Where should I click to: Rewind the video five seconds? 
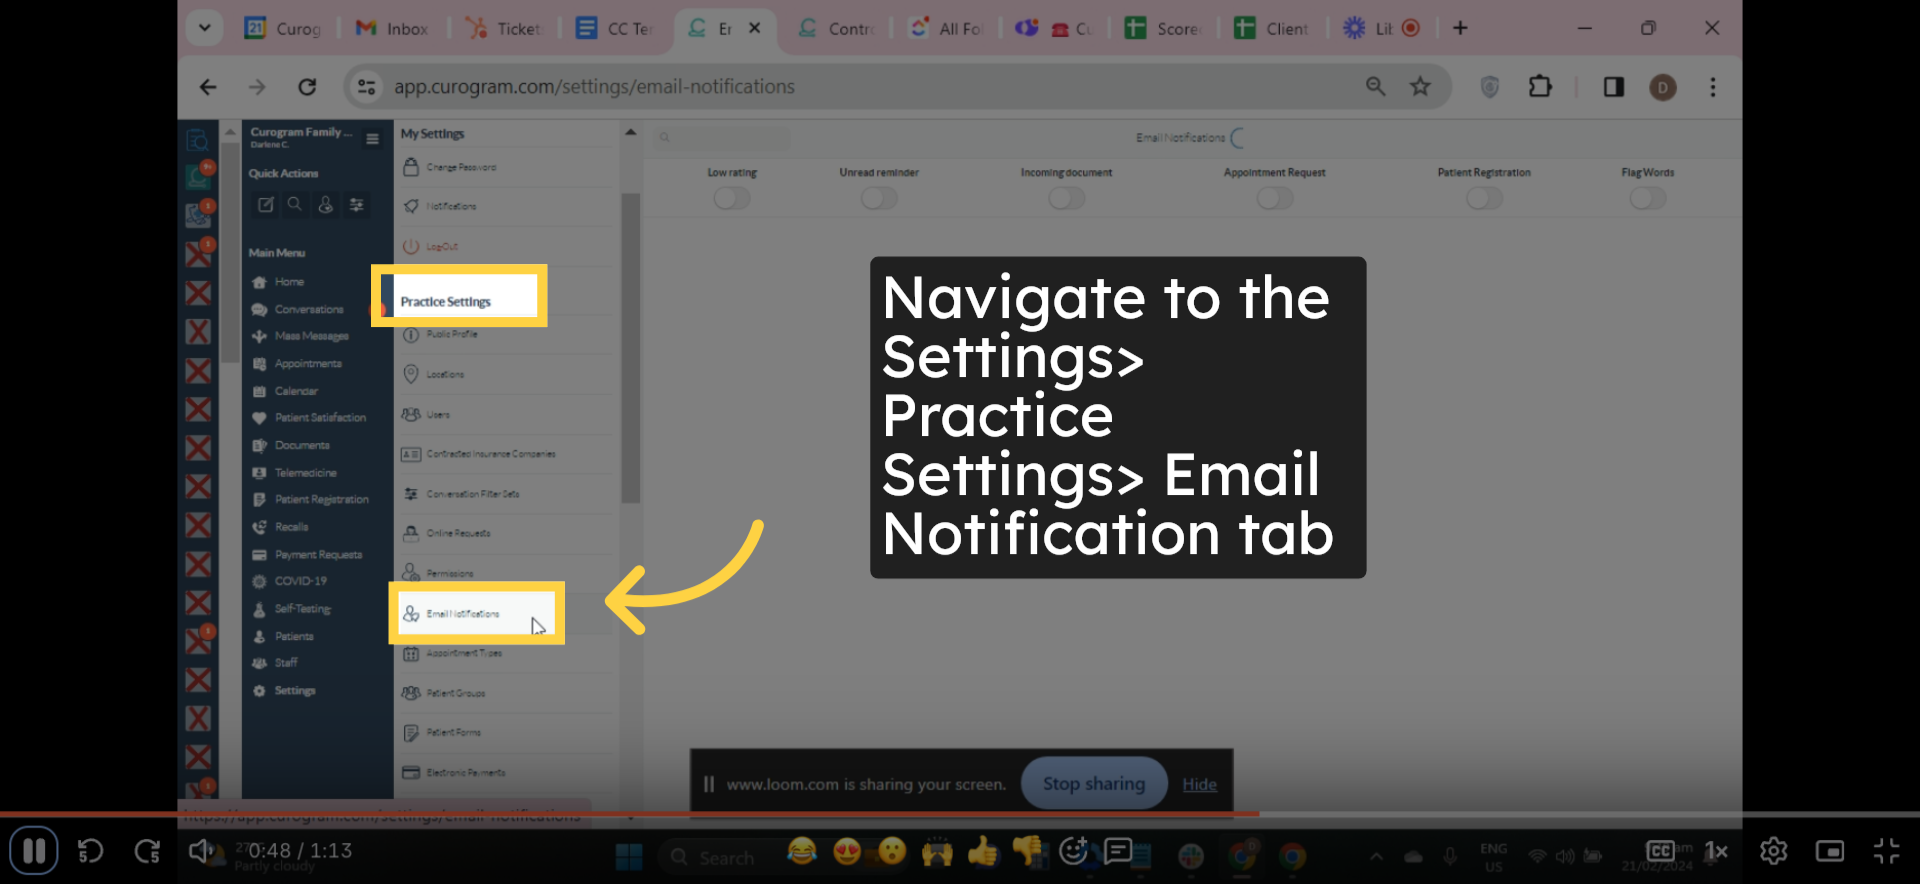[x=90, y=851]
